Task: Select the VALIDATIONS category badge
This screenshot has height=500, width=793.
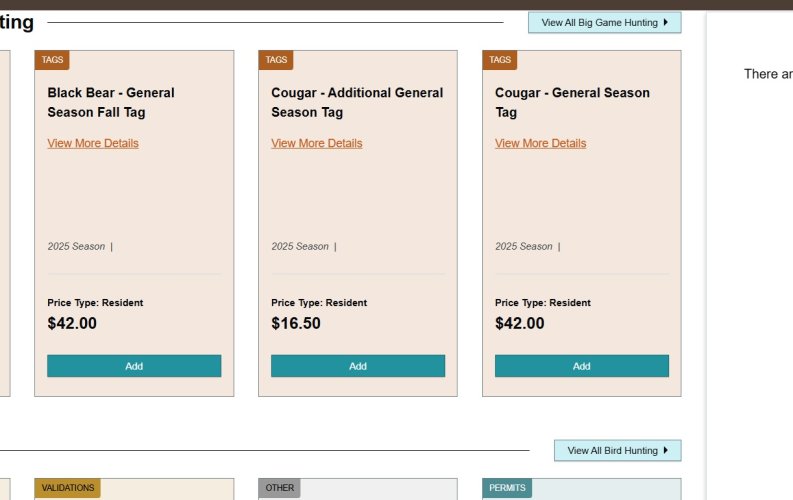Action: (x=68, y=488)
